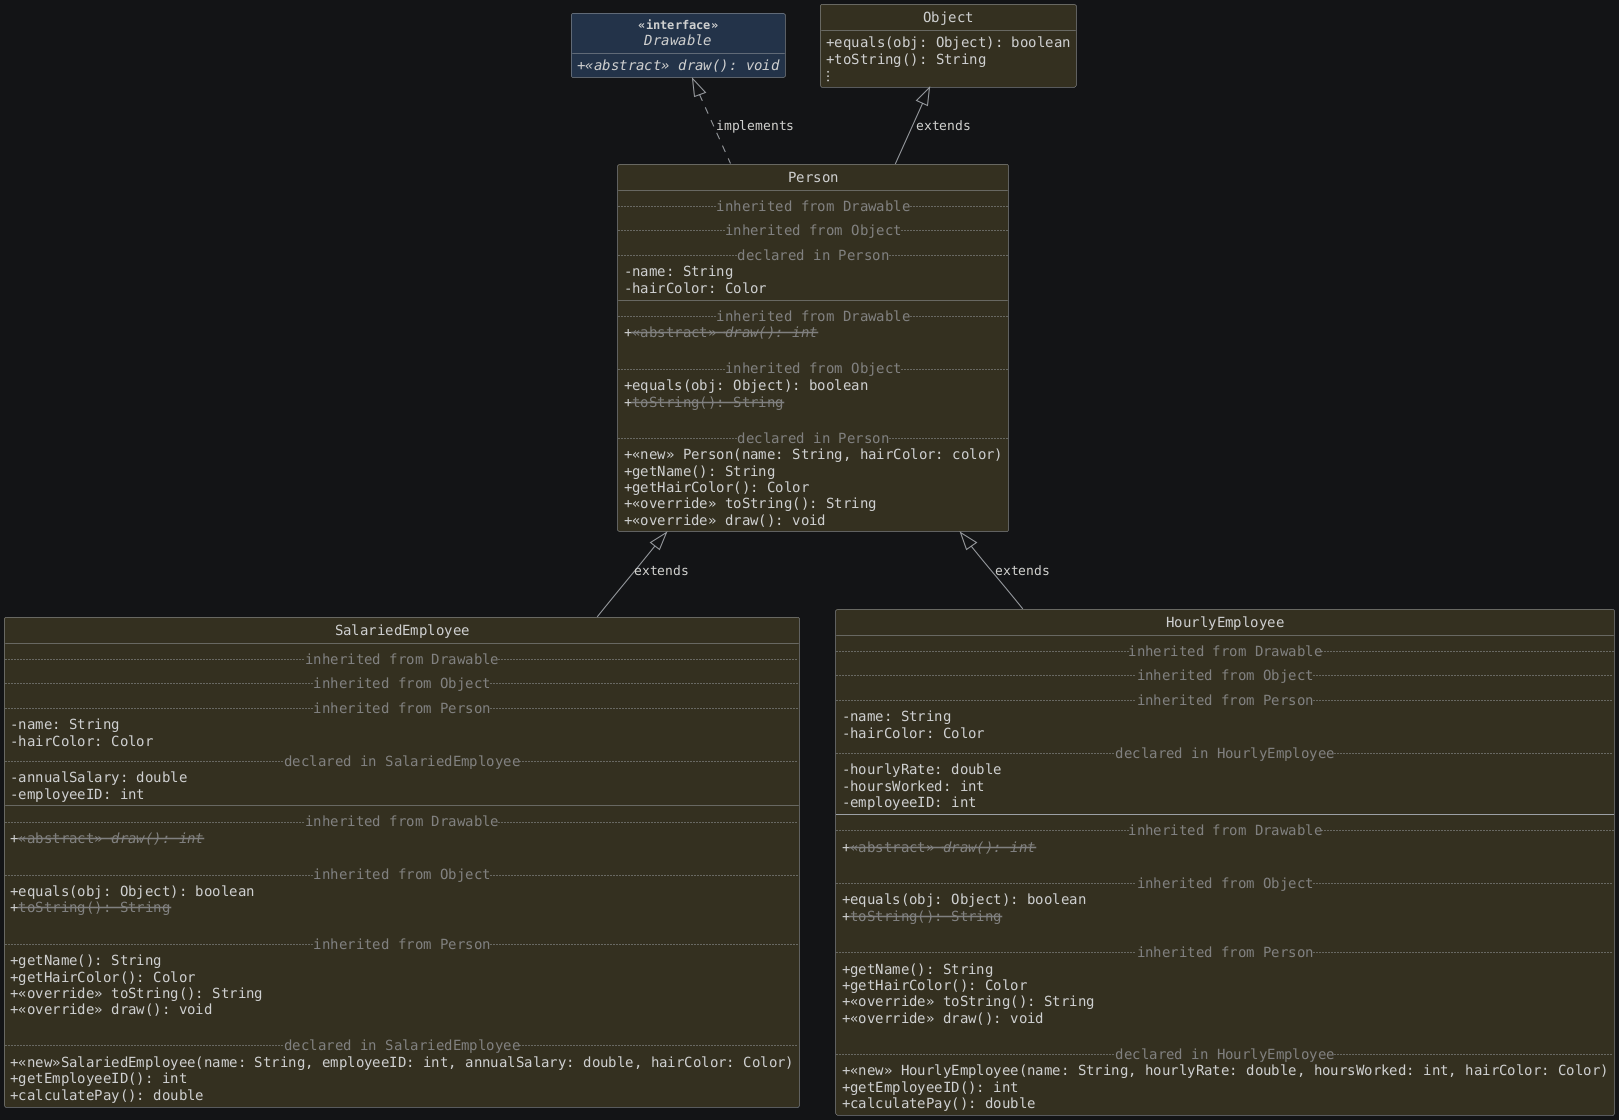Image resolution: width=1619 pixels, height=1120 pixels.
Task: Click -employeeID: int in HourlyEmployee
Action: [x=910, y=803]
